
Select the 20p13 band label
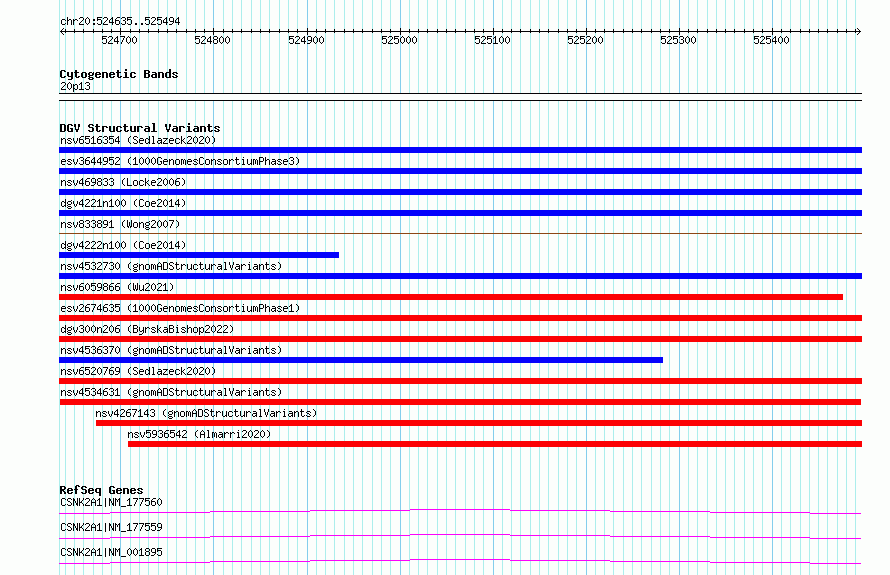pyautogui.click(x=75, y=86)
